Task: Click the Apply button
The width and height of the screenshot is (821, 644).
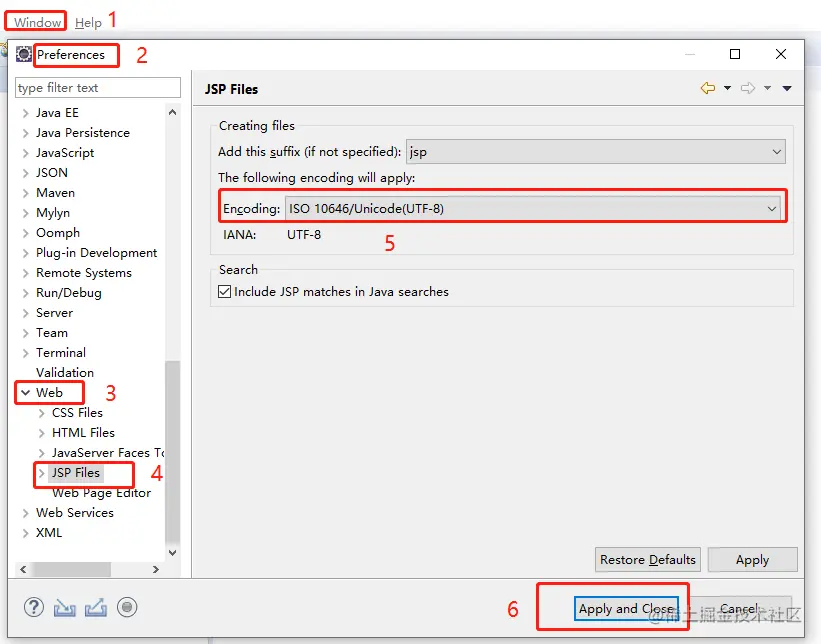Action: pyautogui.click(x=752, y=560)
